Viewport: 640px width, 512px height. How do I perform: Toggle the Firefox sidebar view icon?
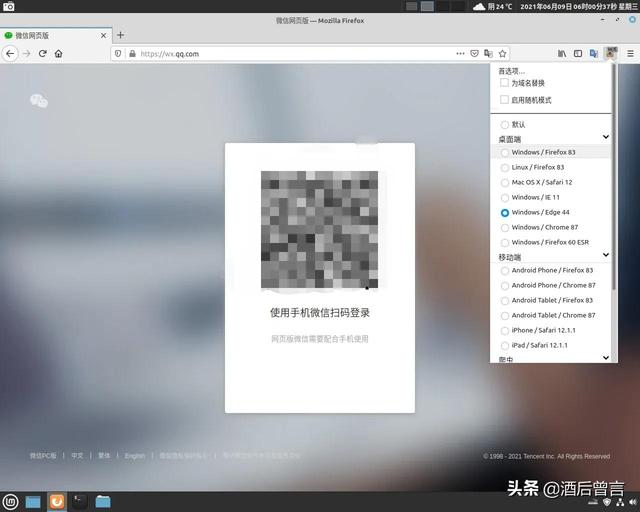click(578, 53)
